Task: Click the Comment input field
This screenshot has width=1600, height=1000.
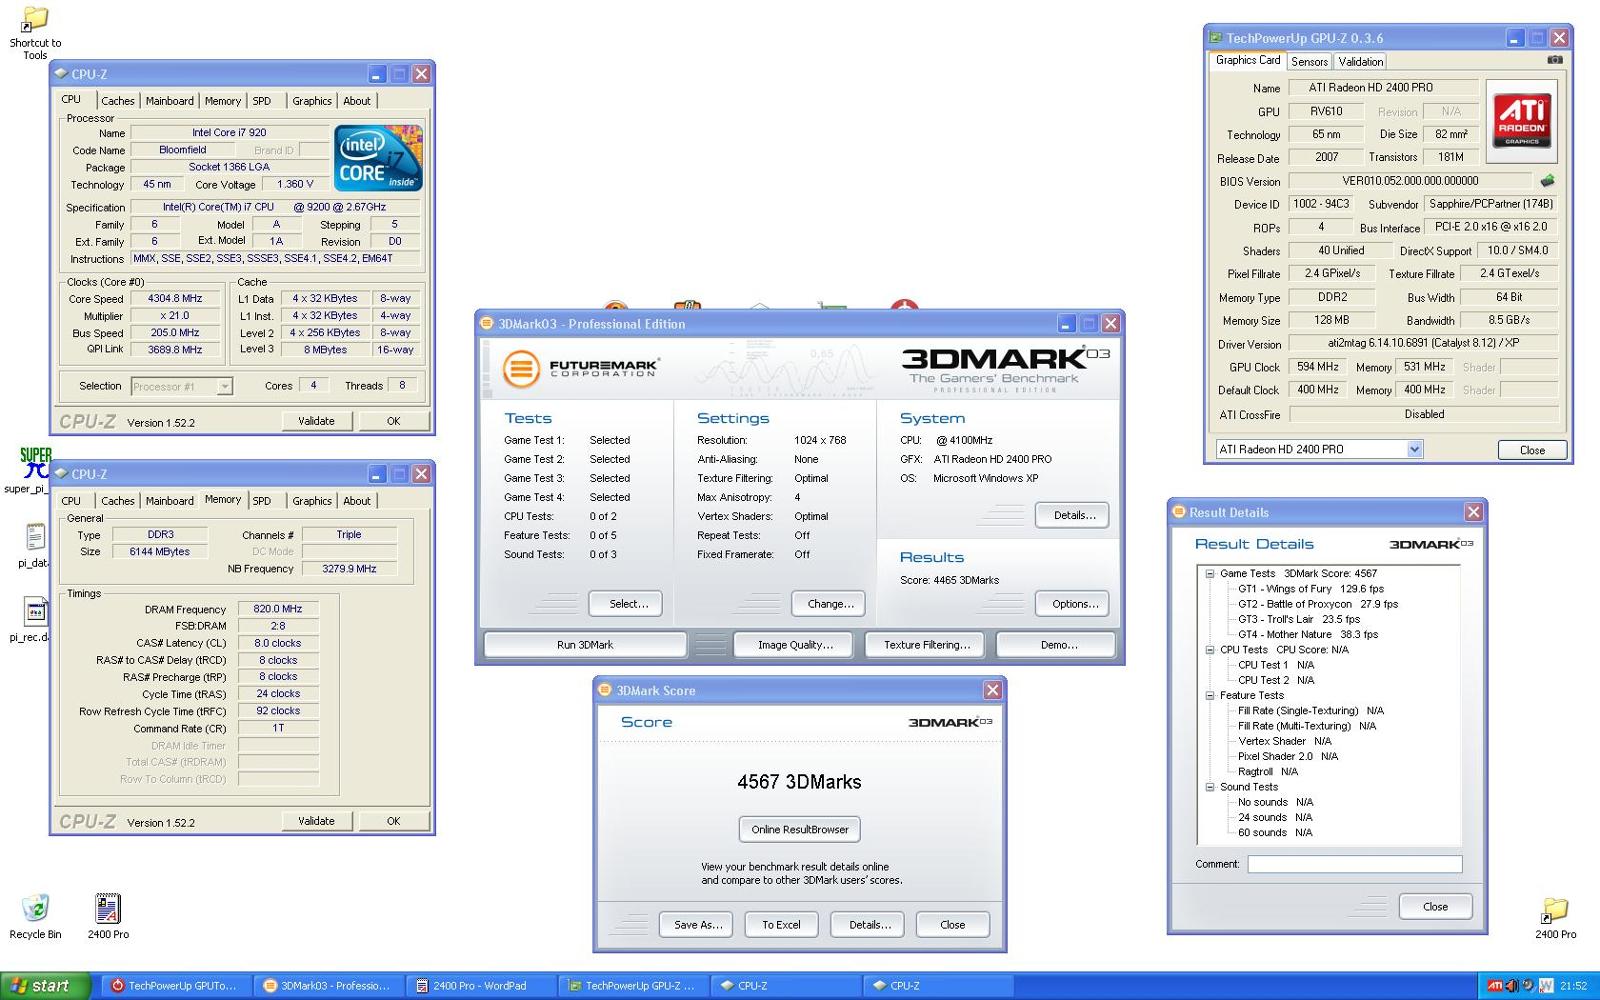Action: (x=1354, y=864)
